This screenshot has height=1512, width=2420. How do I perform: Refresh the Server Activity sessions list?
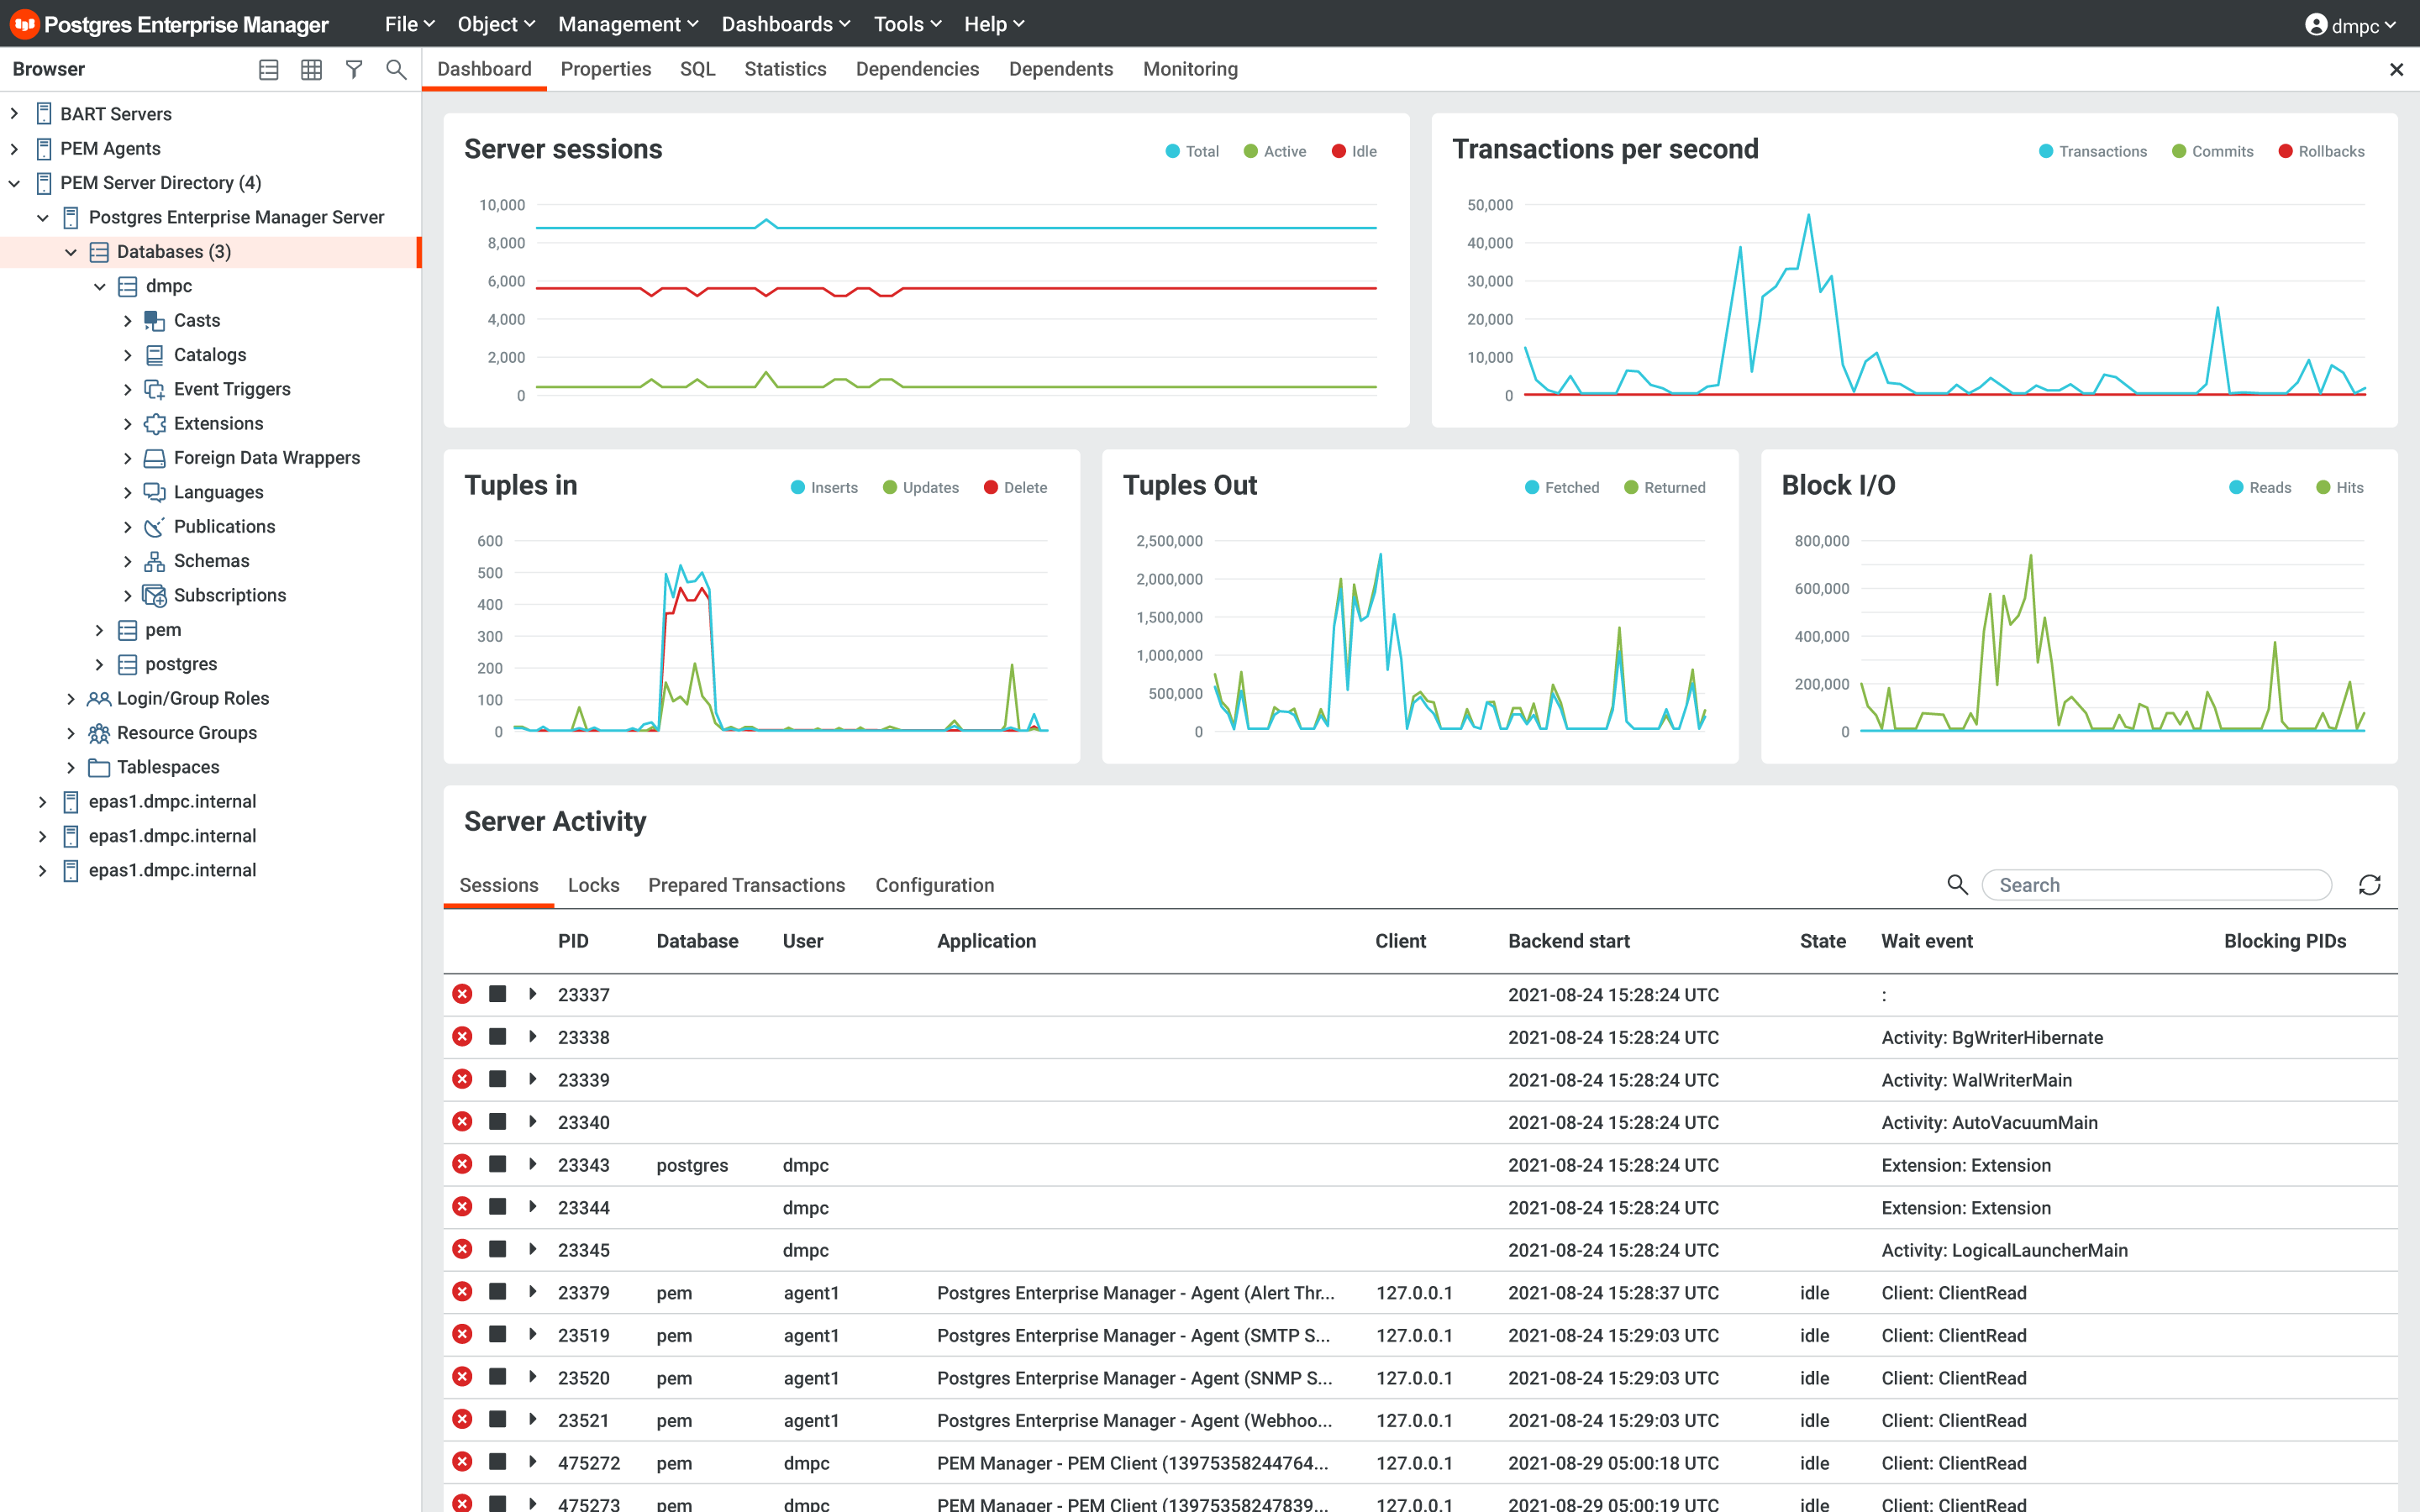(2369, 885)
